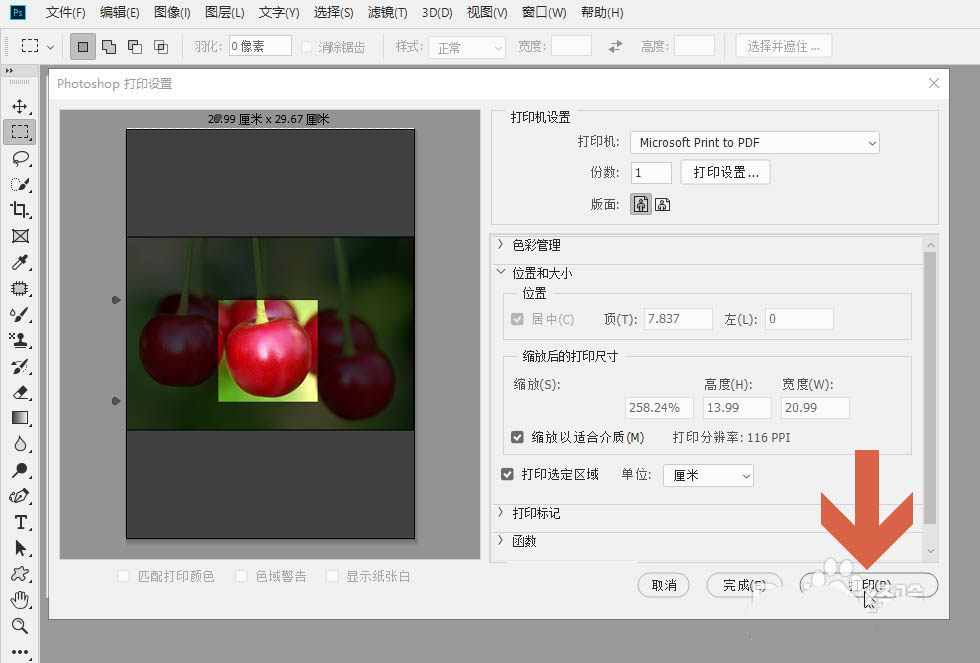Screen dimensions: 980x663
Task: Enable Gamut Warning (色域警告) checkbox
Action: (x=241, y=576)
